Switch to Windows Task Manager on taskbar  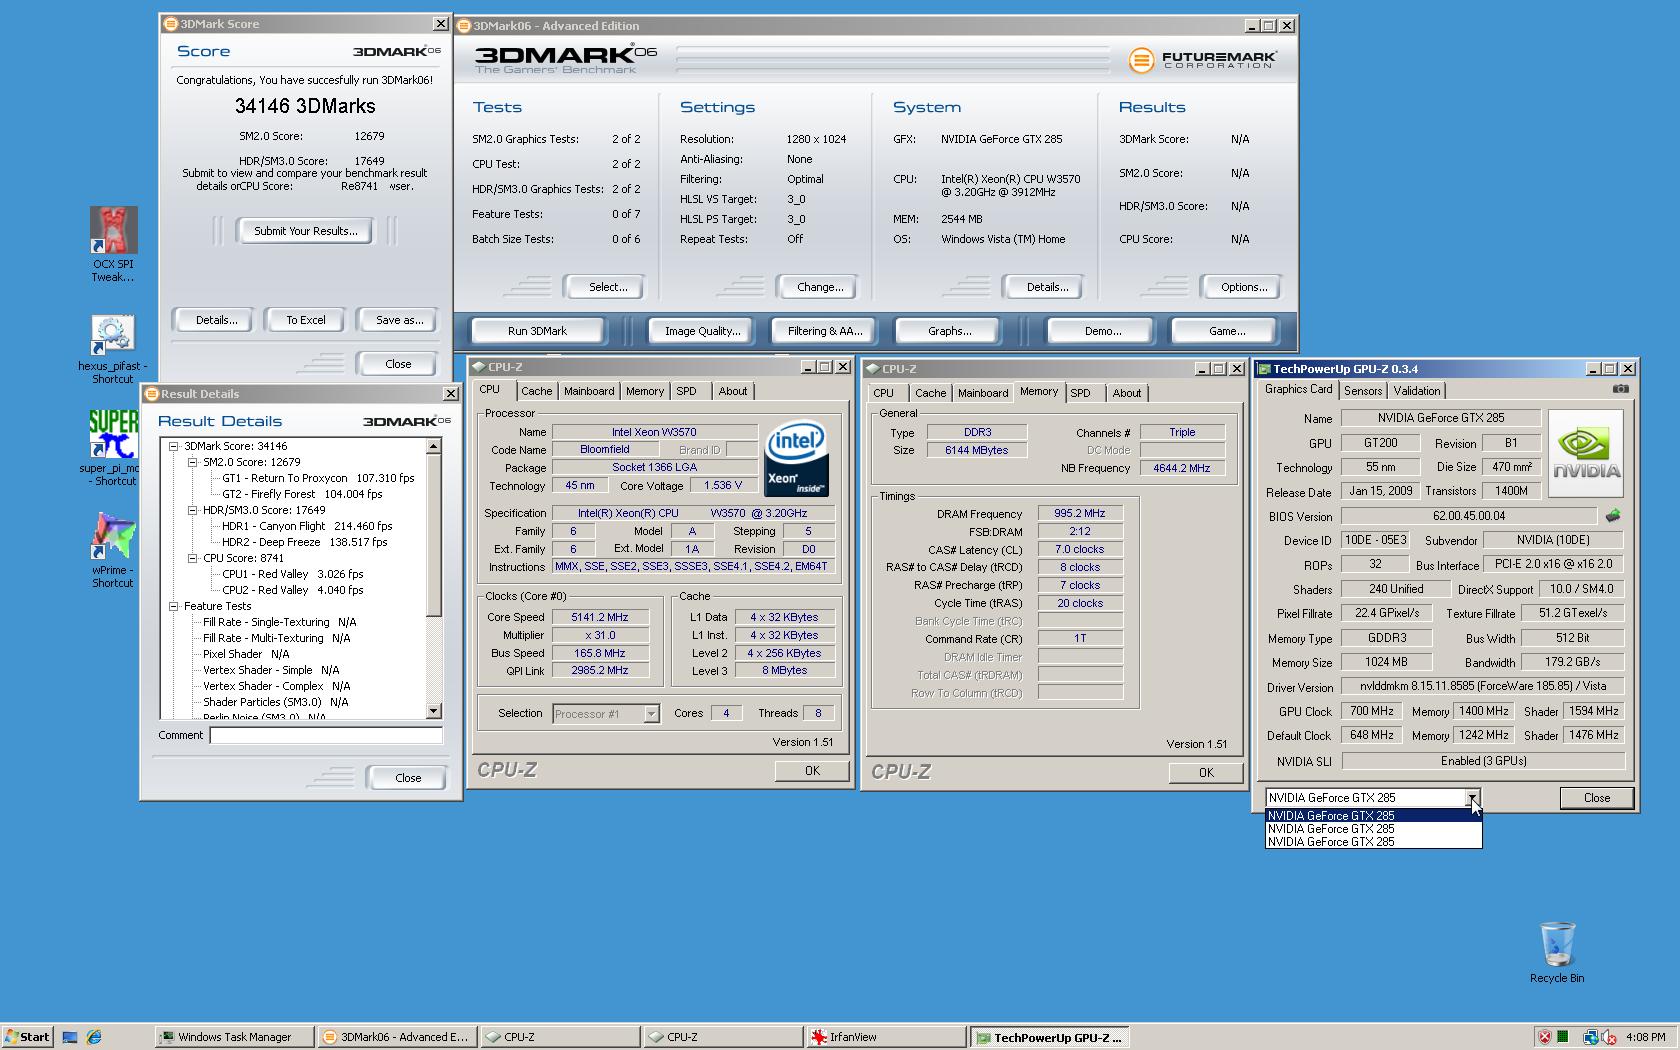pos(235,1037)
